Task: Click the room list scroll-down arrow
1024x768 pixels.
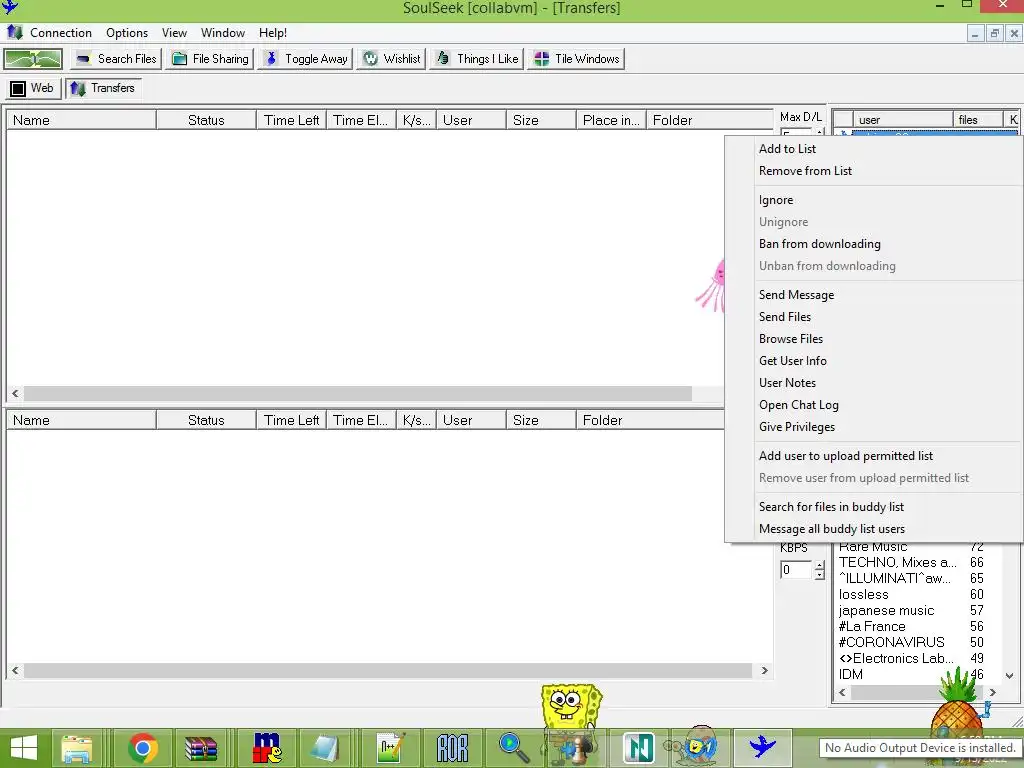Action: [x=1010, y=676]
